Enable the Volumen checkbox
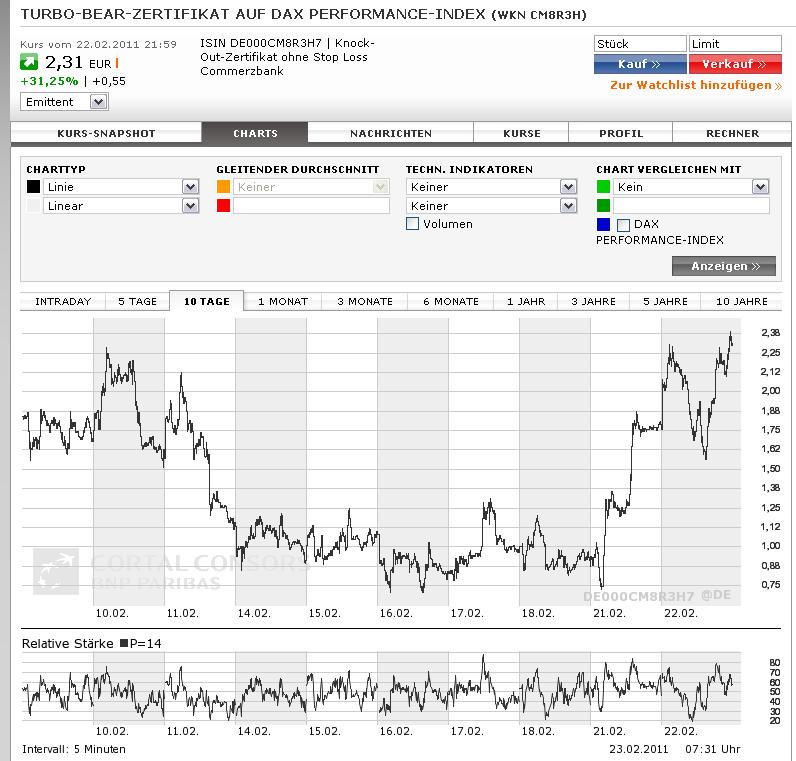This screenshot has width=796, height=761. point(413,224)
